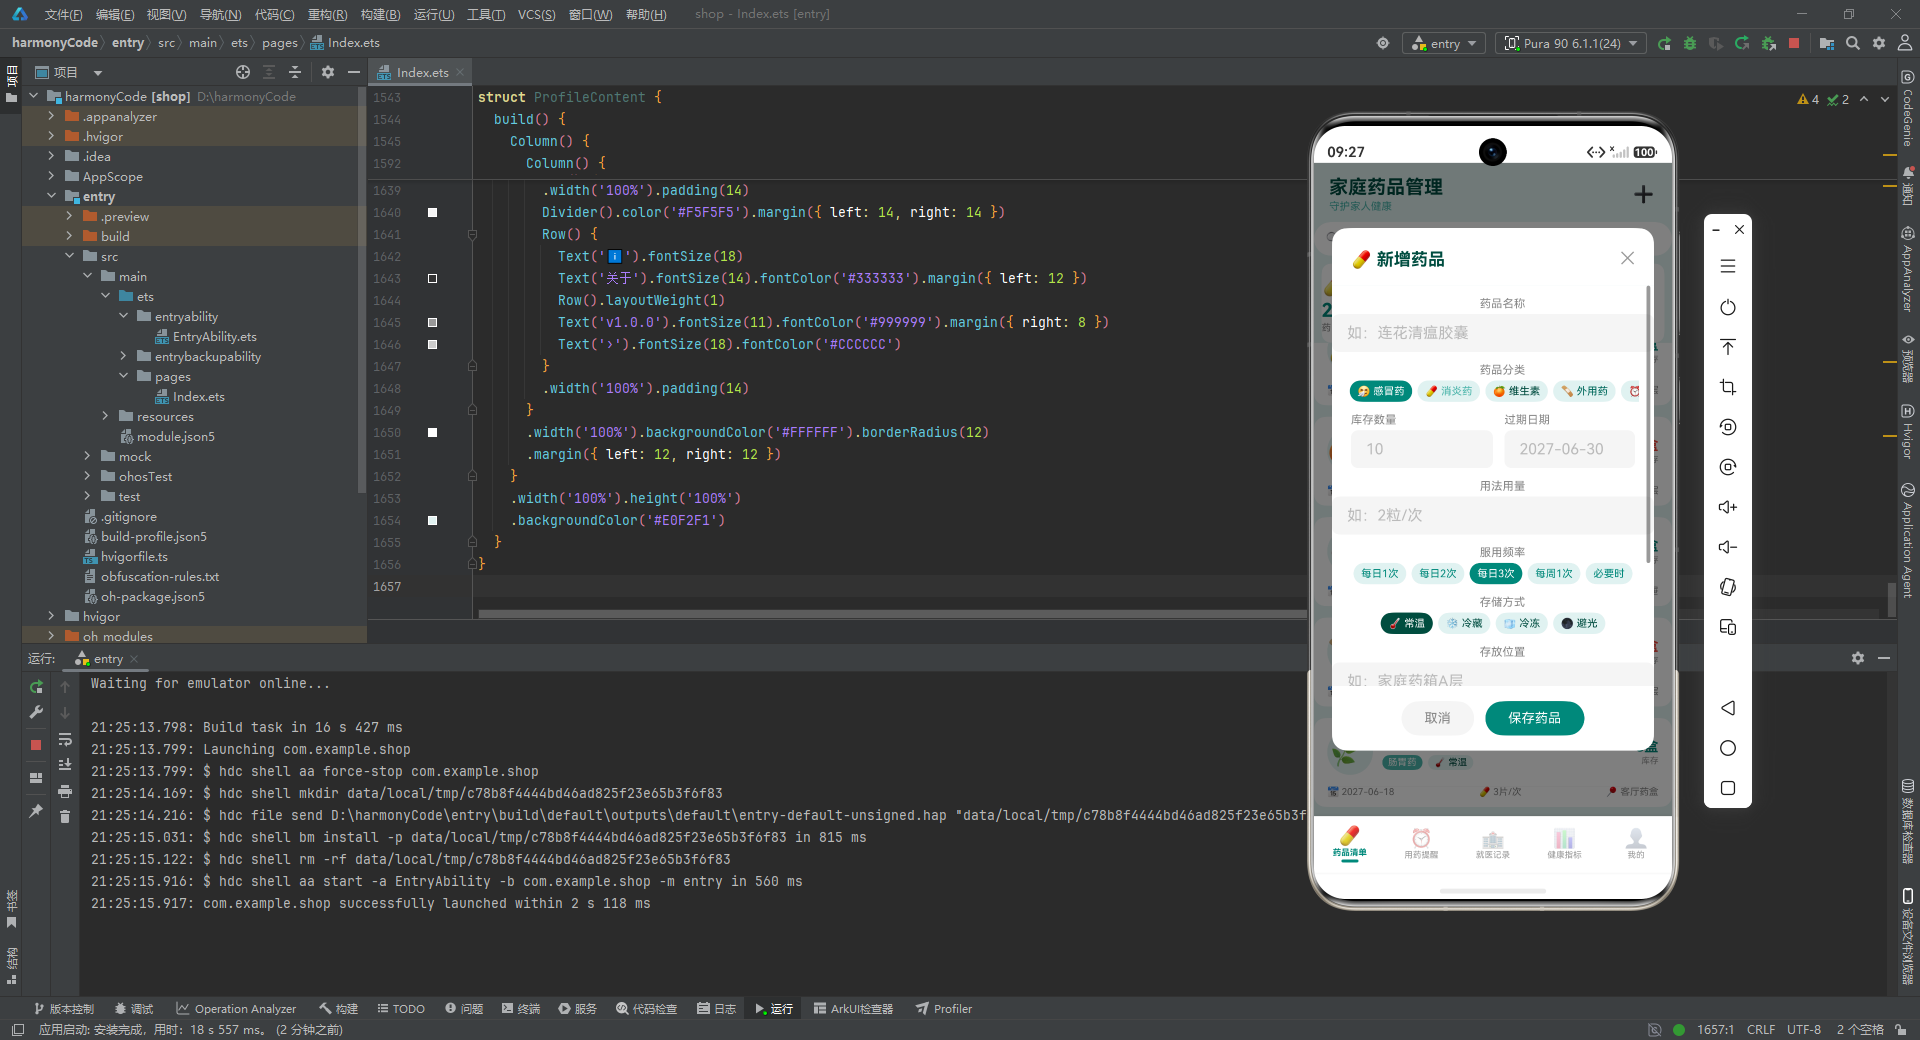Click the emulator power button icon
Viewport: 1920px width, 1040px height.
point(1728,307)
